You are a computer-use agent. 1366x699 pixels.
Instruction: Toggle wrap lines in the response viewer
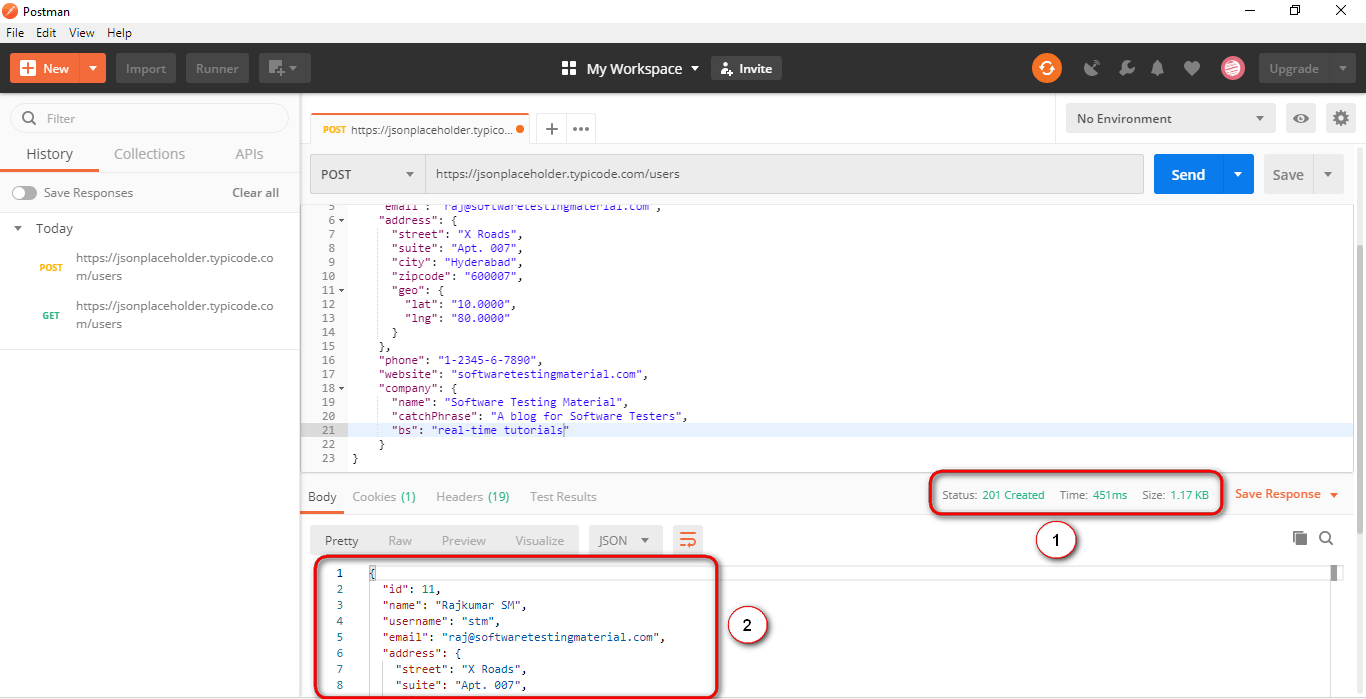tap(687, 538)
